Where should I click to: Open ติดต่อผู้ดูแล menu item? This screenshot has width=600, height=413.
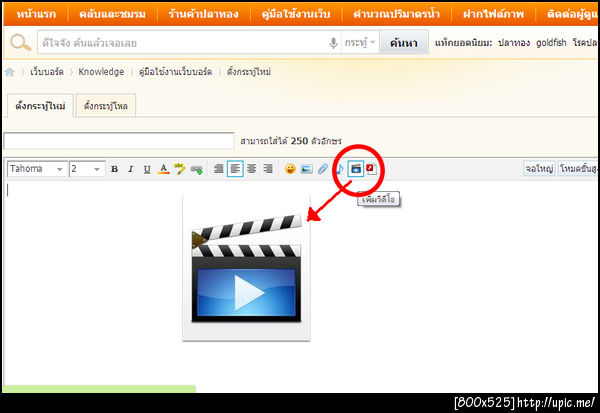[x=572, y=14]
